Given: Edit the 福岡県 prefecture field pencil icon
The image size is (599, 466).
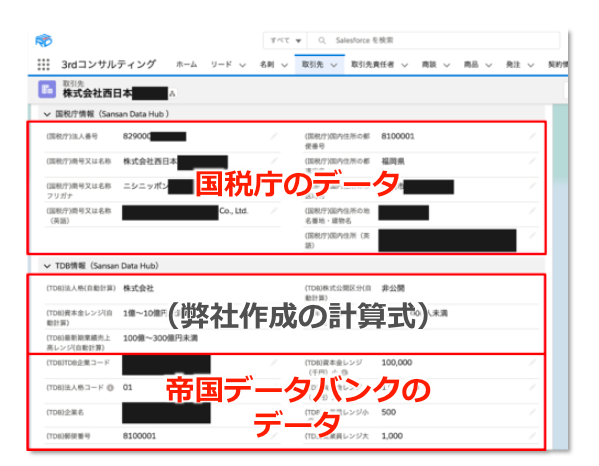Looking at the screenshot, I should click(533, 161).
